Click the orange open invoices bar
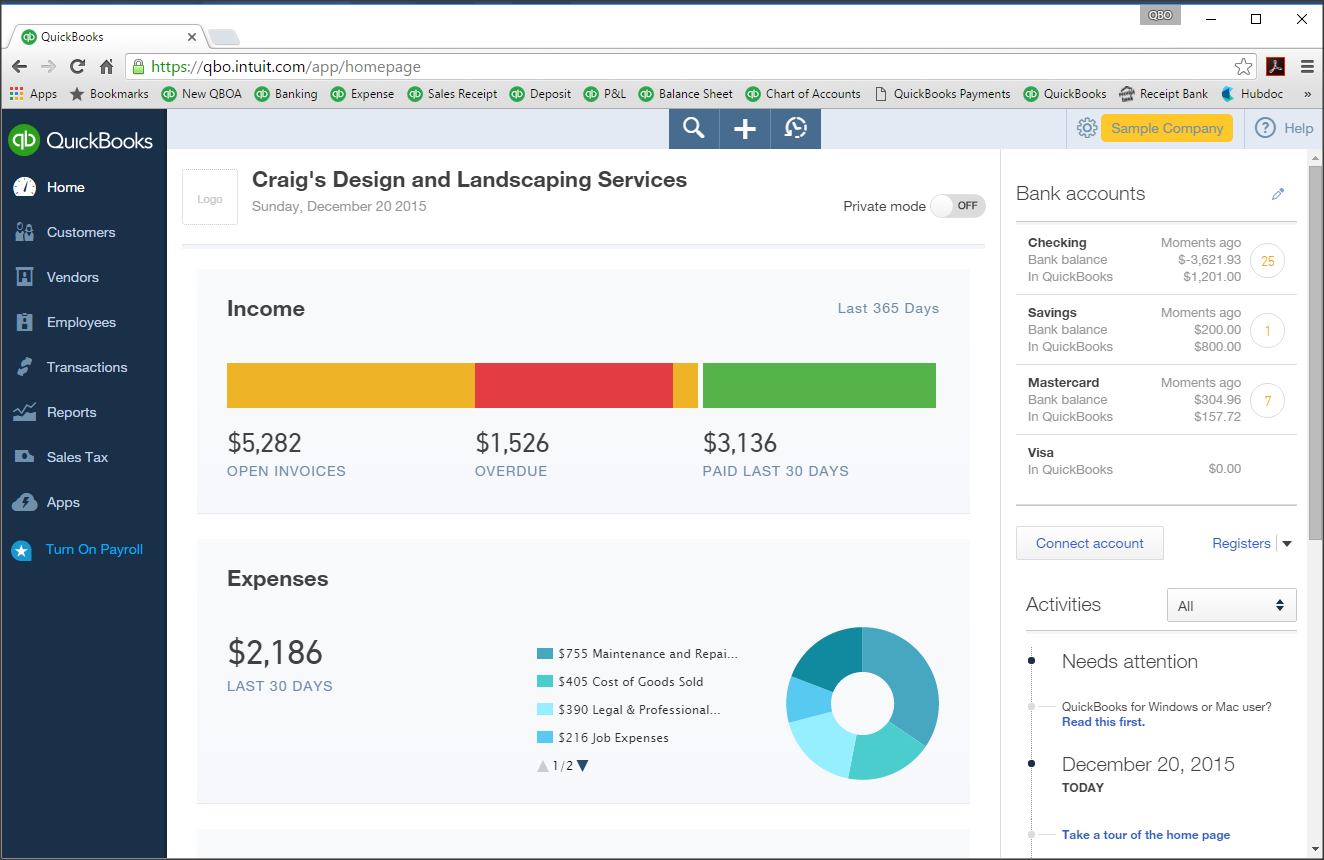The image size is (1324, 860). click(x=351, y=385)
